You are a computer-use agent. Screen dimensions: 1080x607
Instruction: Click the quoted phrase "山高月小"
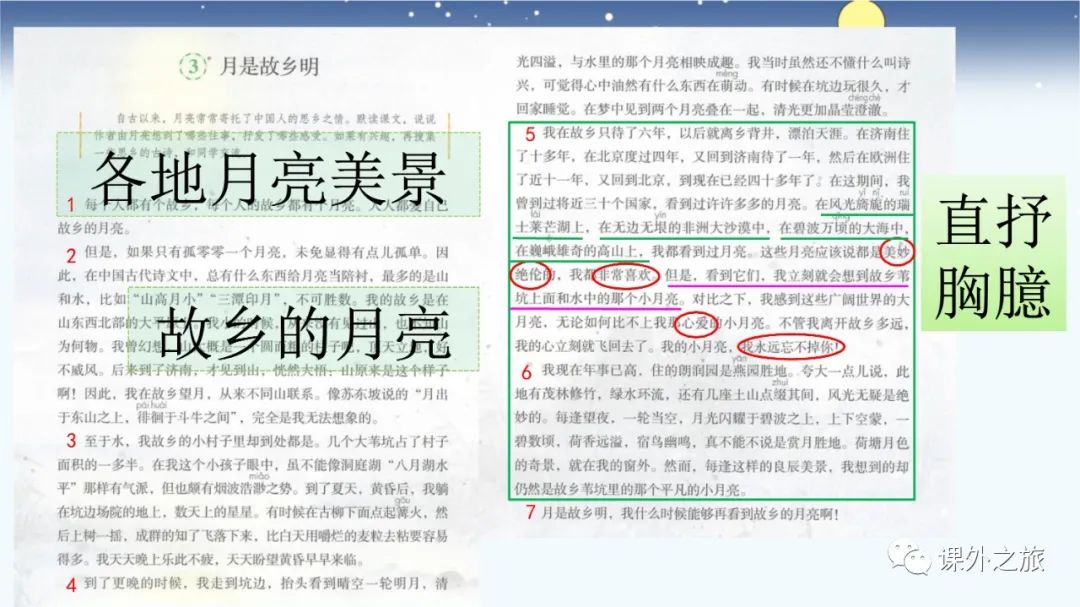click(x=167, y=300)
